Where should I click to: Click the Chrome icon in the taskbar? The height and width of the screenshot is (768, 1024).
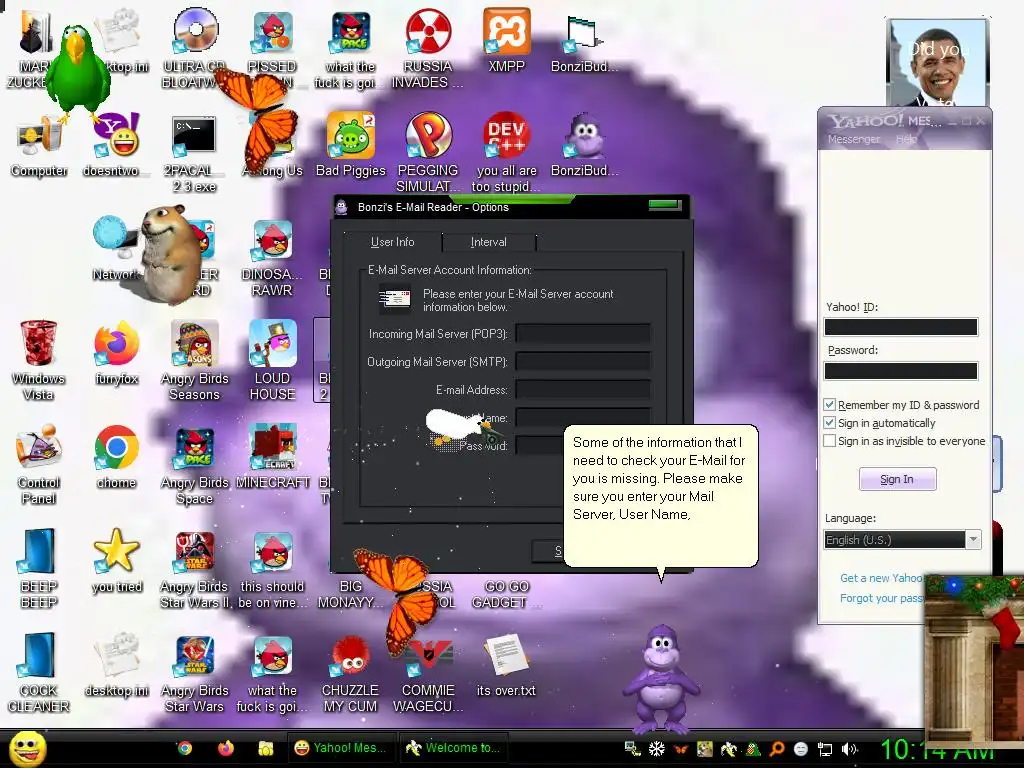coord(185,748)
